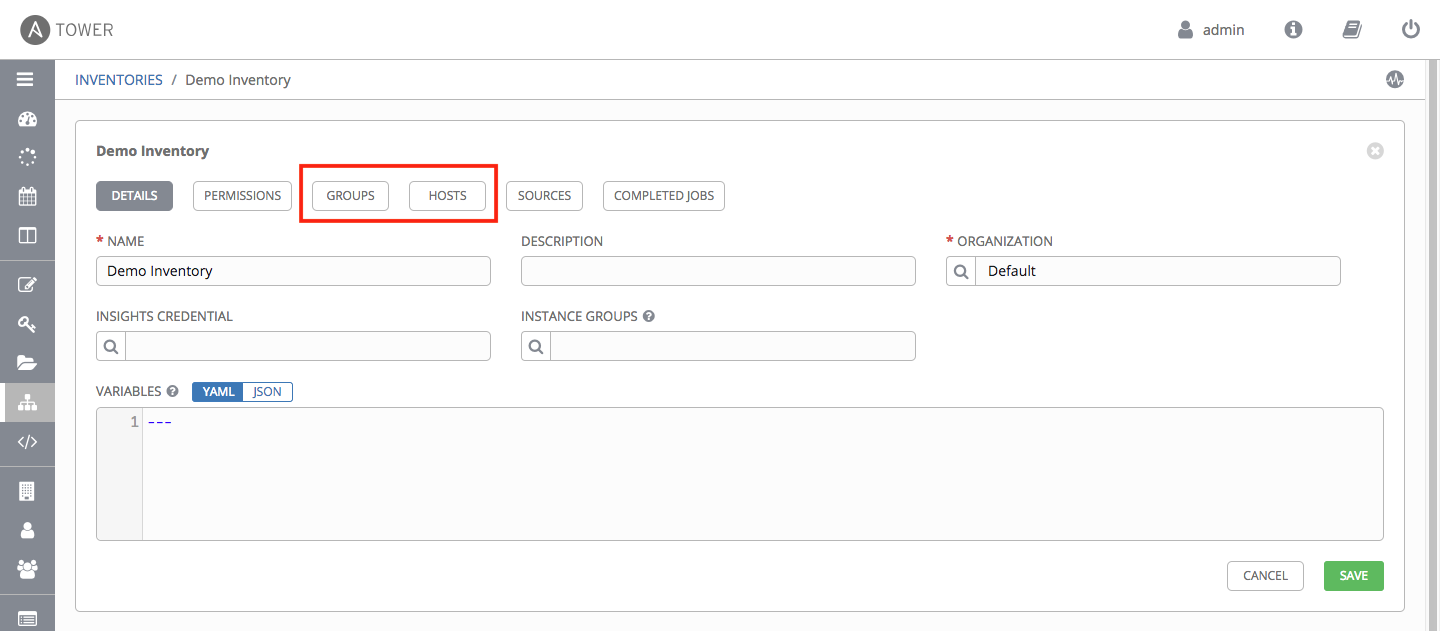This screenshot has height=631, width=1440.
Task: Select YAML variables format
Action: coord(218,392)
